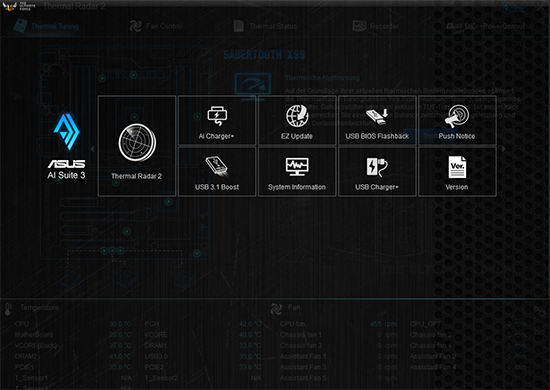Select the VCORE(Back) temperature row
550x390 pixels.
click(x=73, y=345)
